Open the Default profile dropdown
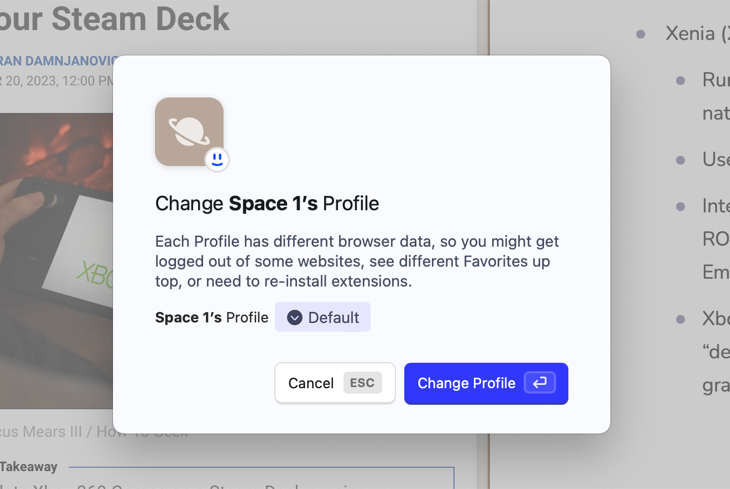730x489 pixels. [323, 317]
